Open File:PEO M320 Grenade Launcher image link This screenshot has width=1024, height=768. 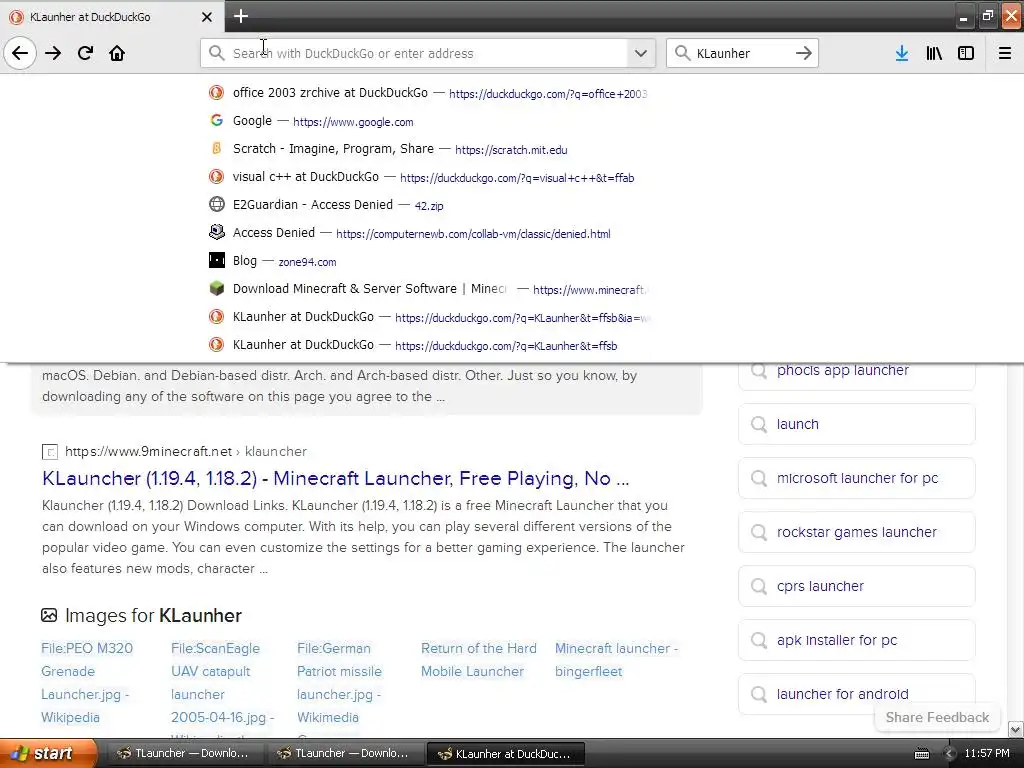[87, 683]
